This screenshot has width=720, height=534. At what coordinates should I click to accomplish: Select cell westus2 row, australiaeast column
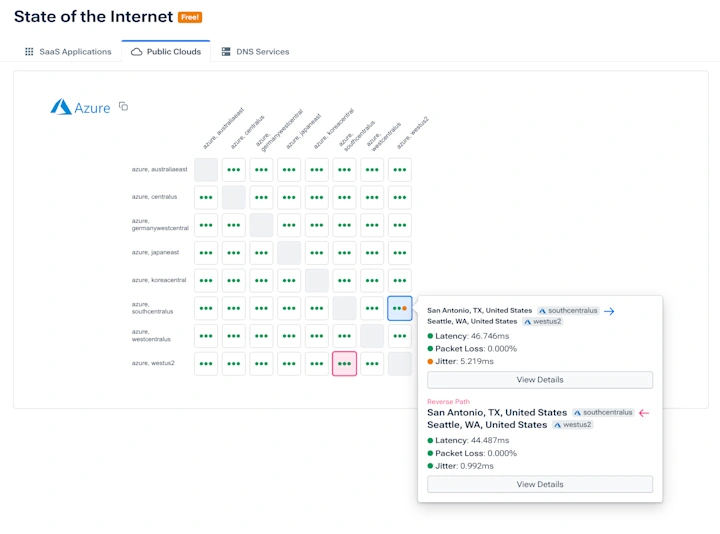(206, 364)
